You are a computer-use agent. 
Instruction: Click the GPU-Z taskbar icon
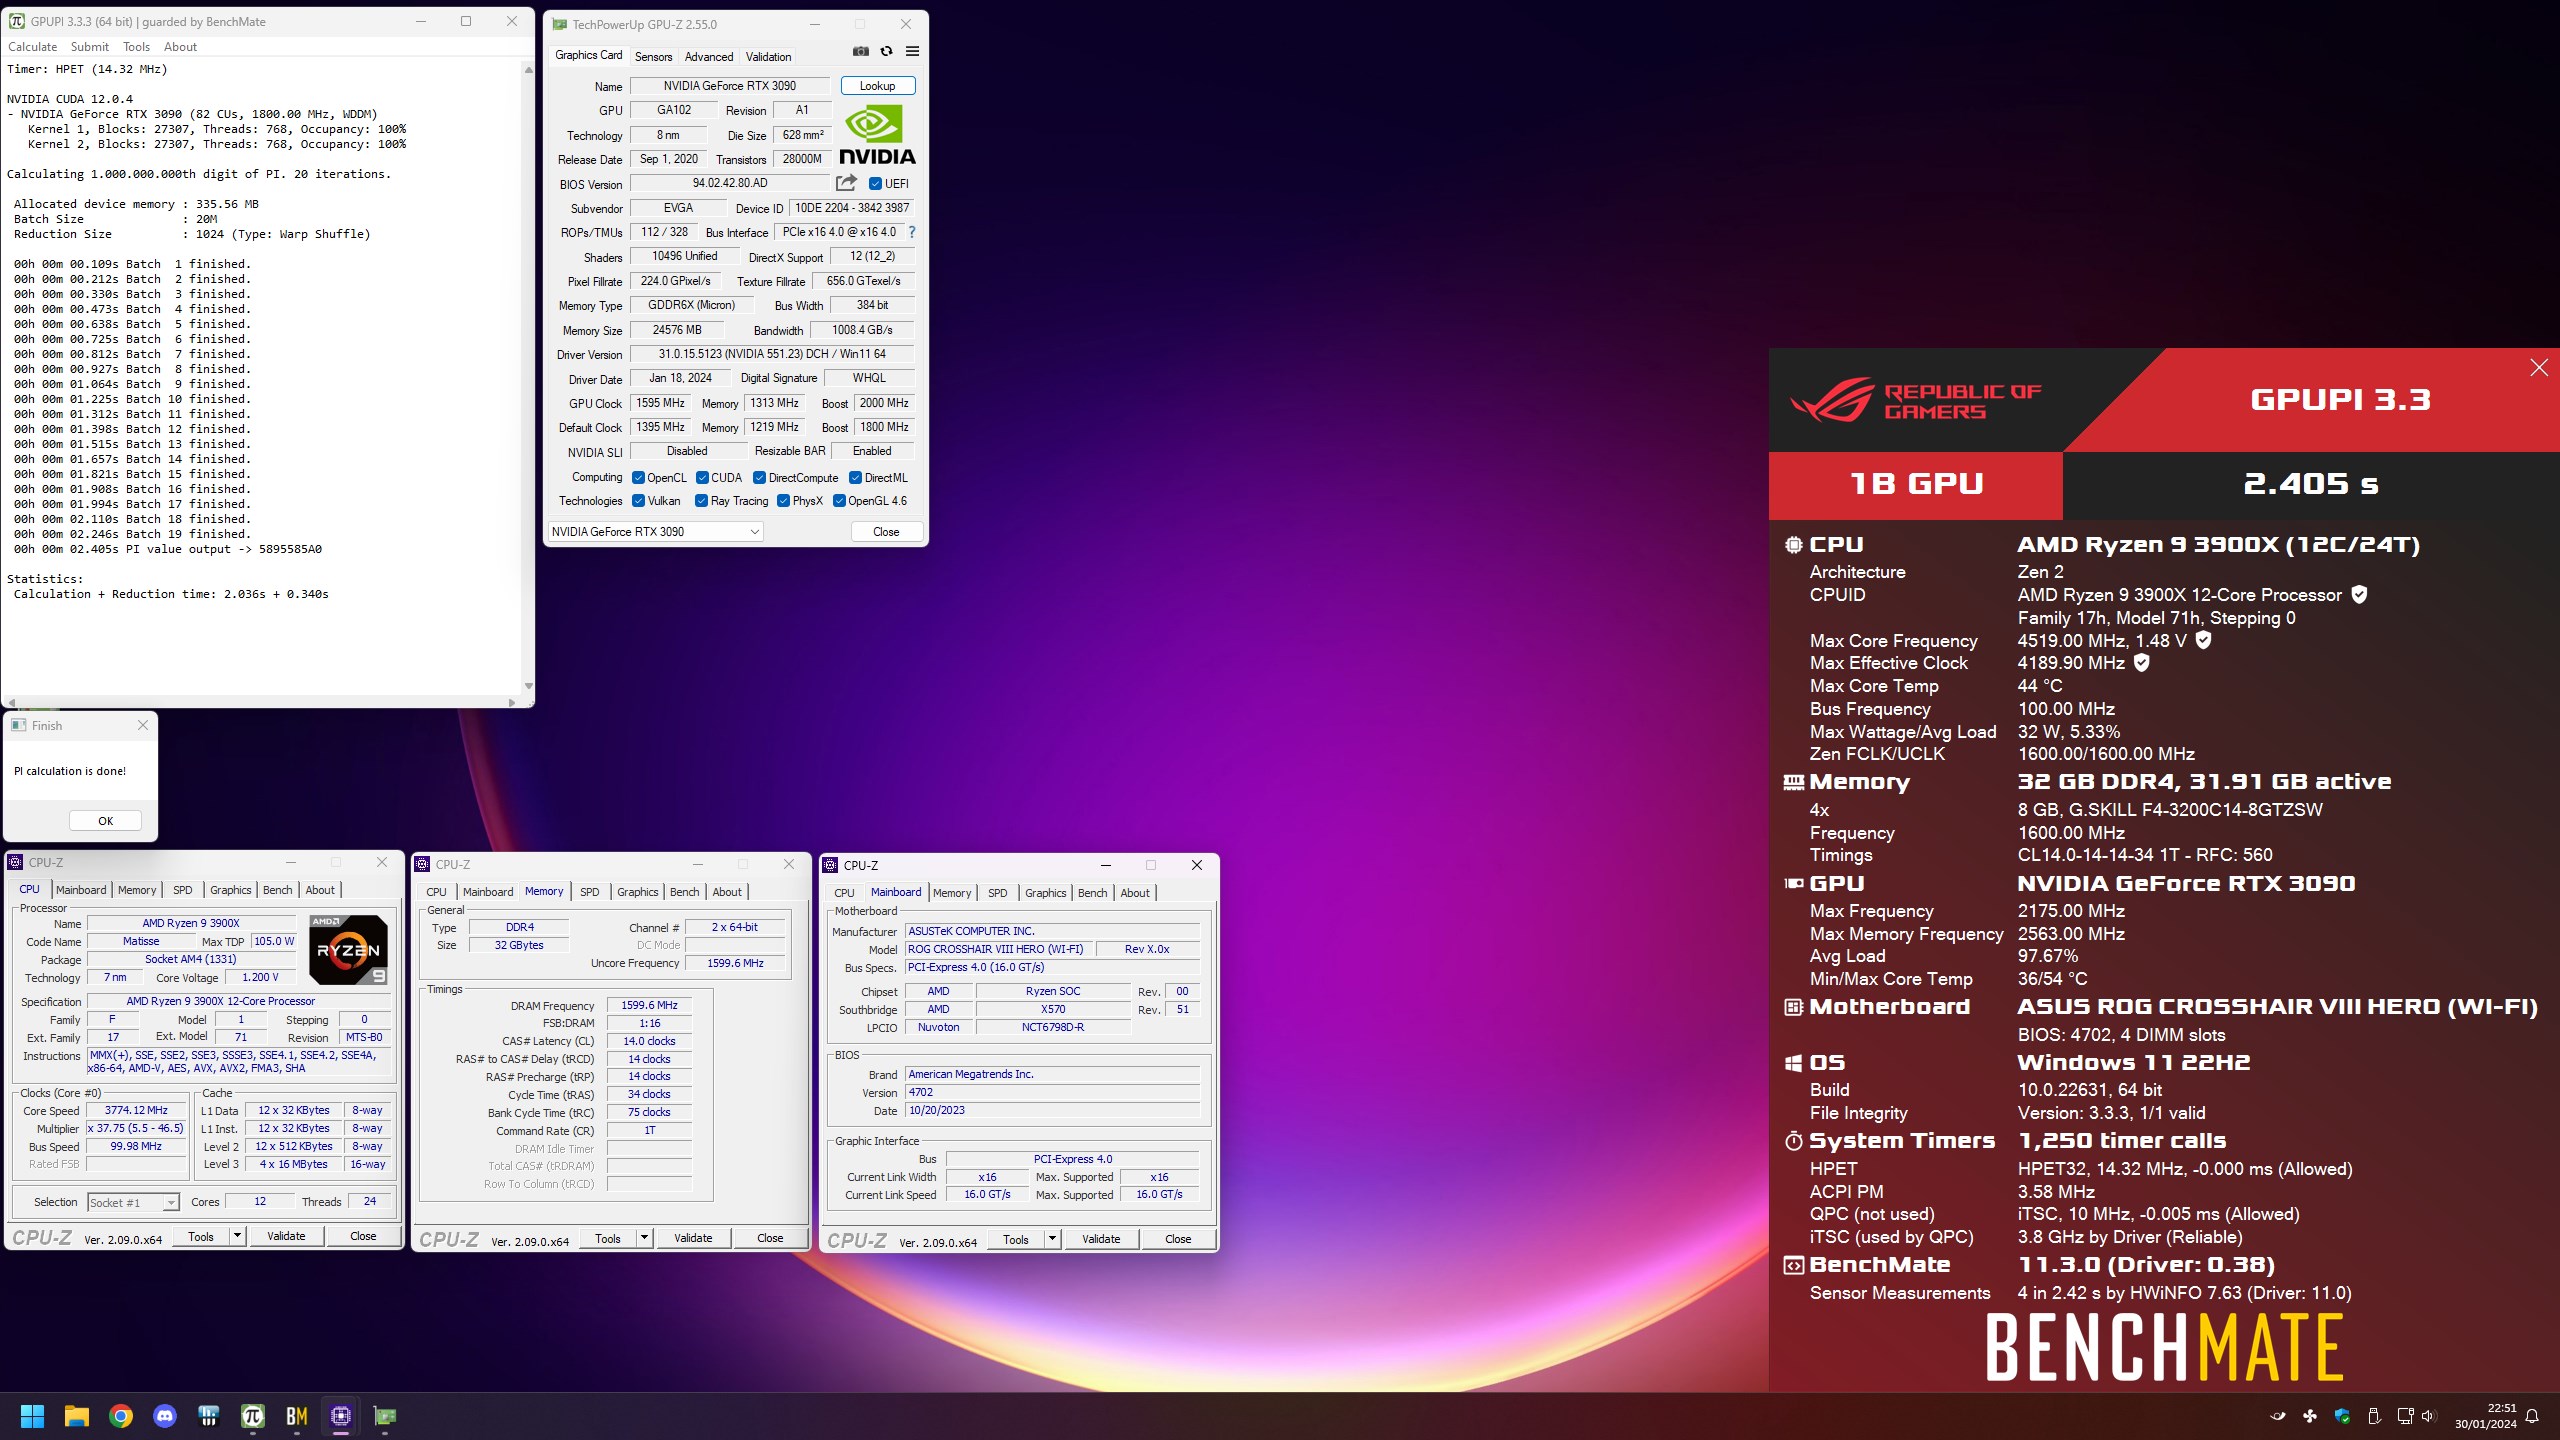pos(385,1416)
